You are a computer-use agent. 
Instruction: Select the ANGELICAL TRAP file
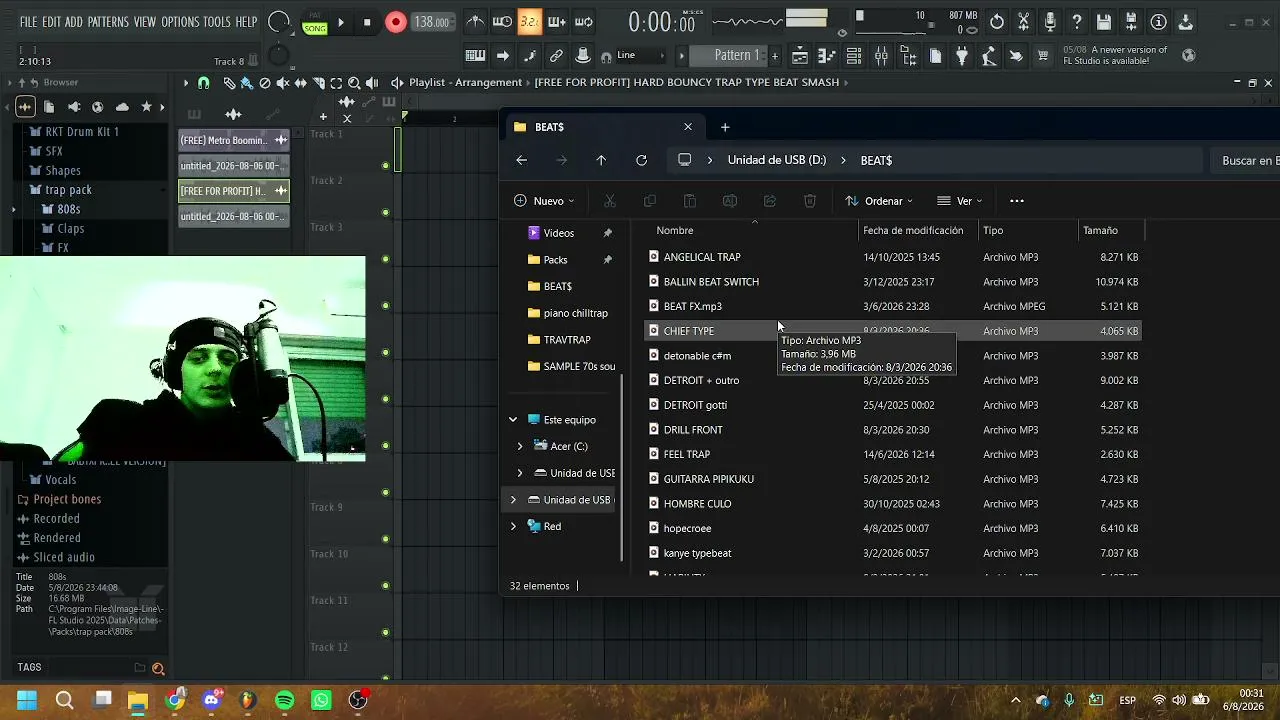point(893,257)
